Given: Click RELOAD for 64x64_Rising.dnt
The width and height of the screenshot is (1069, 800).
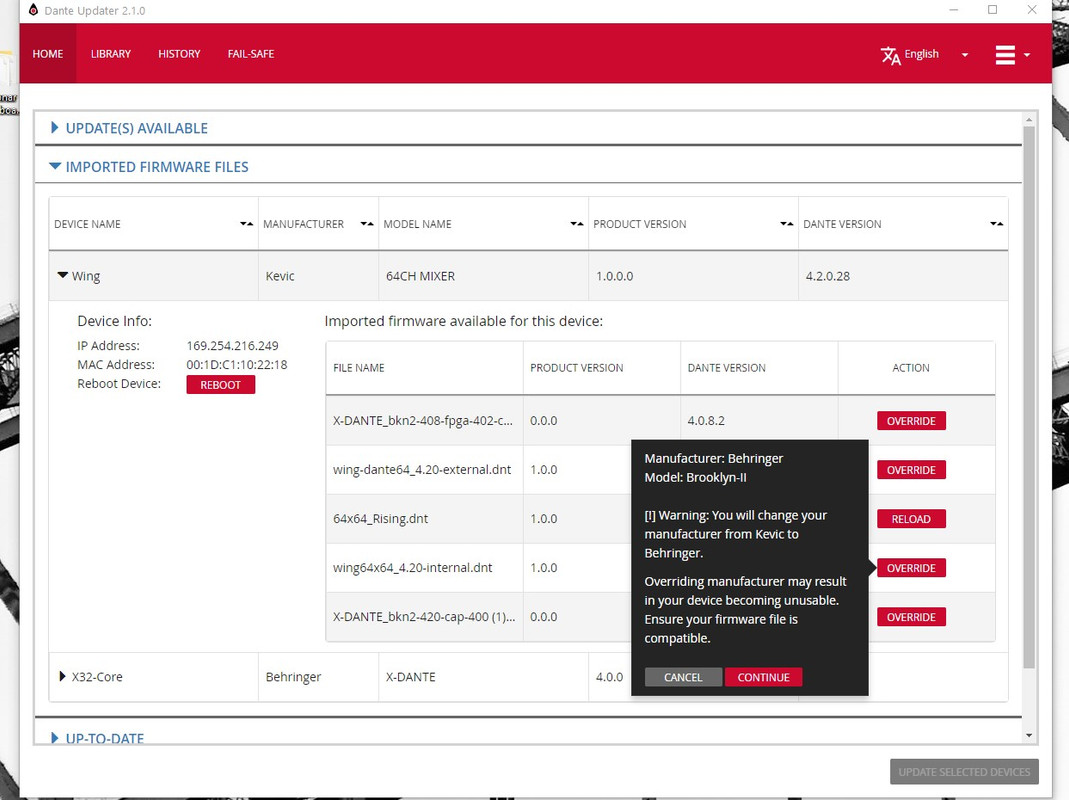Looking at the screenshot, I should (x=911, y=519).
